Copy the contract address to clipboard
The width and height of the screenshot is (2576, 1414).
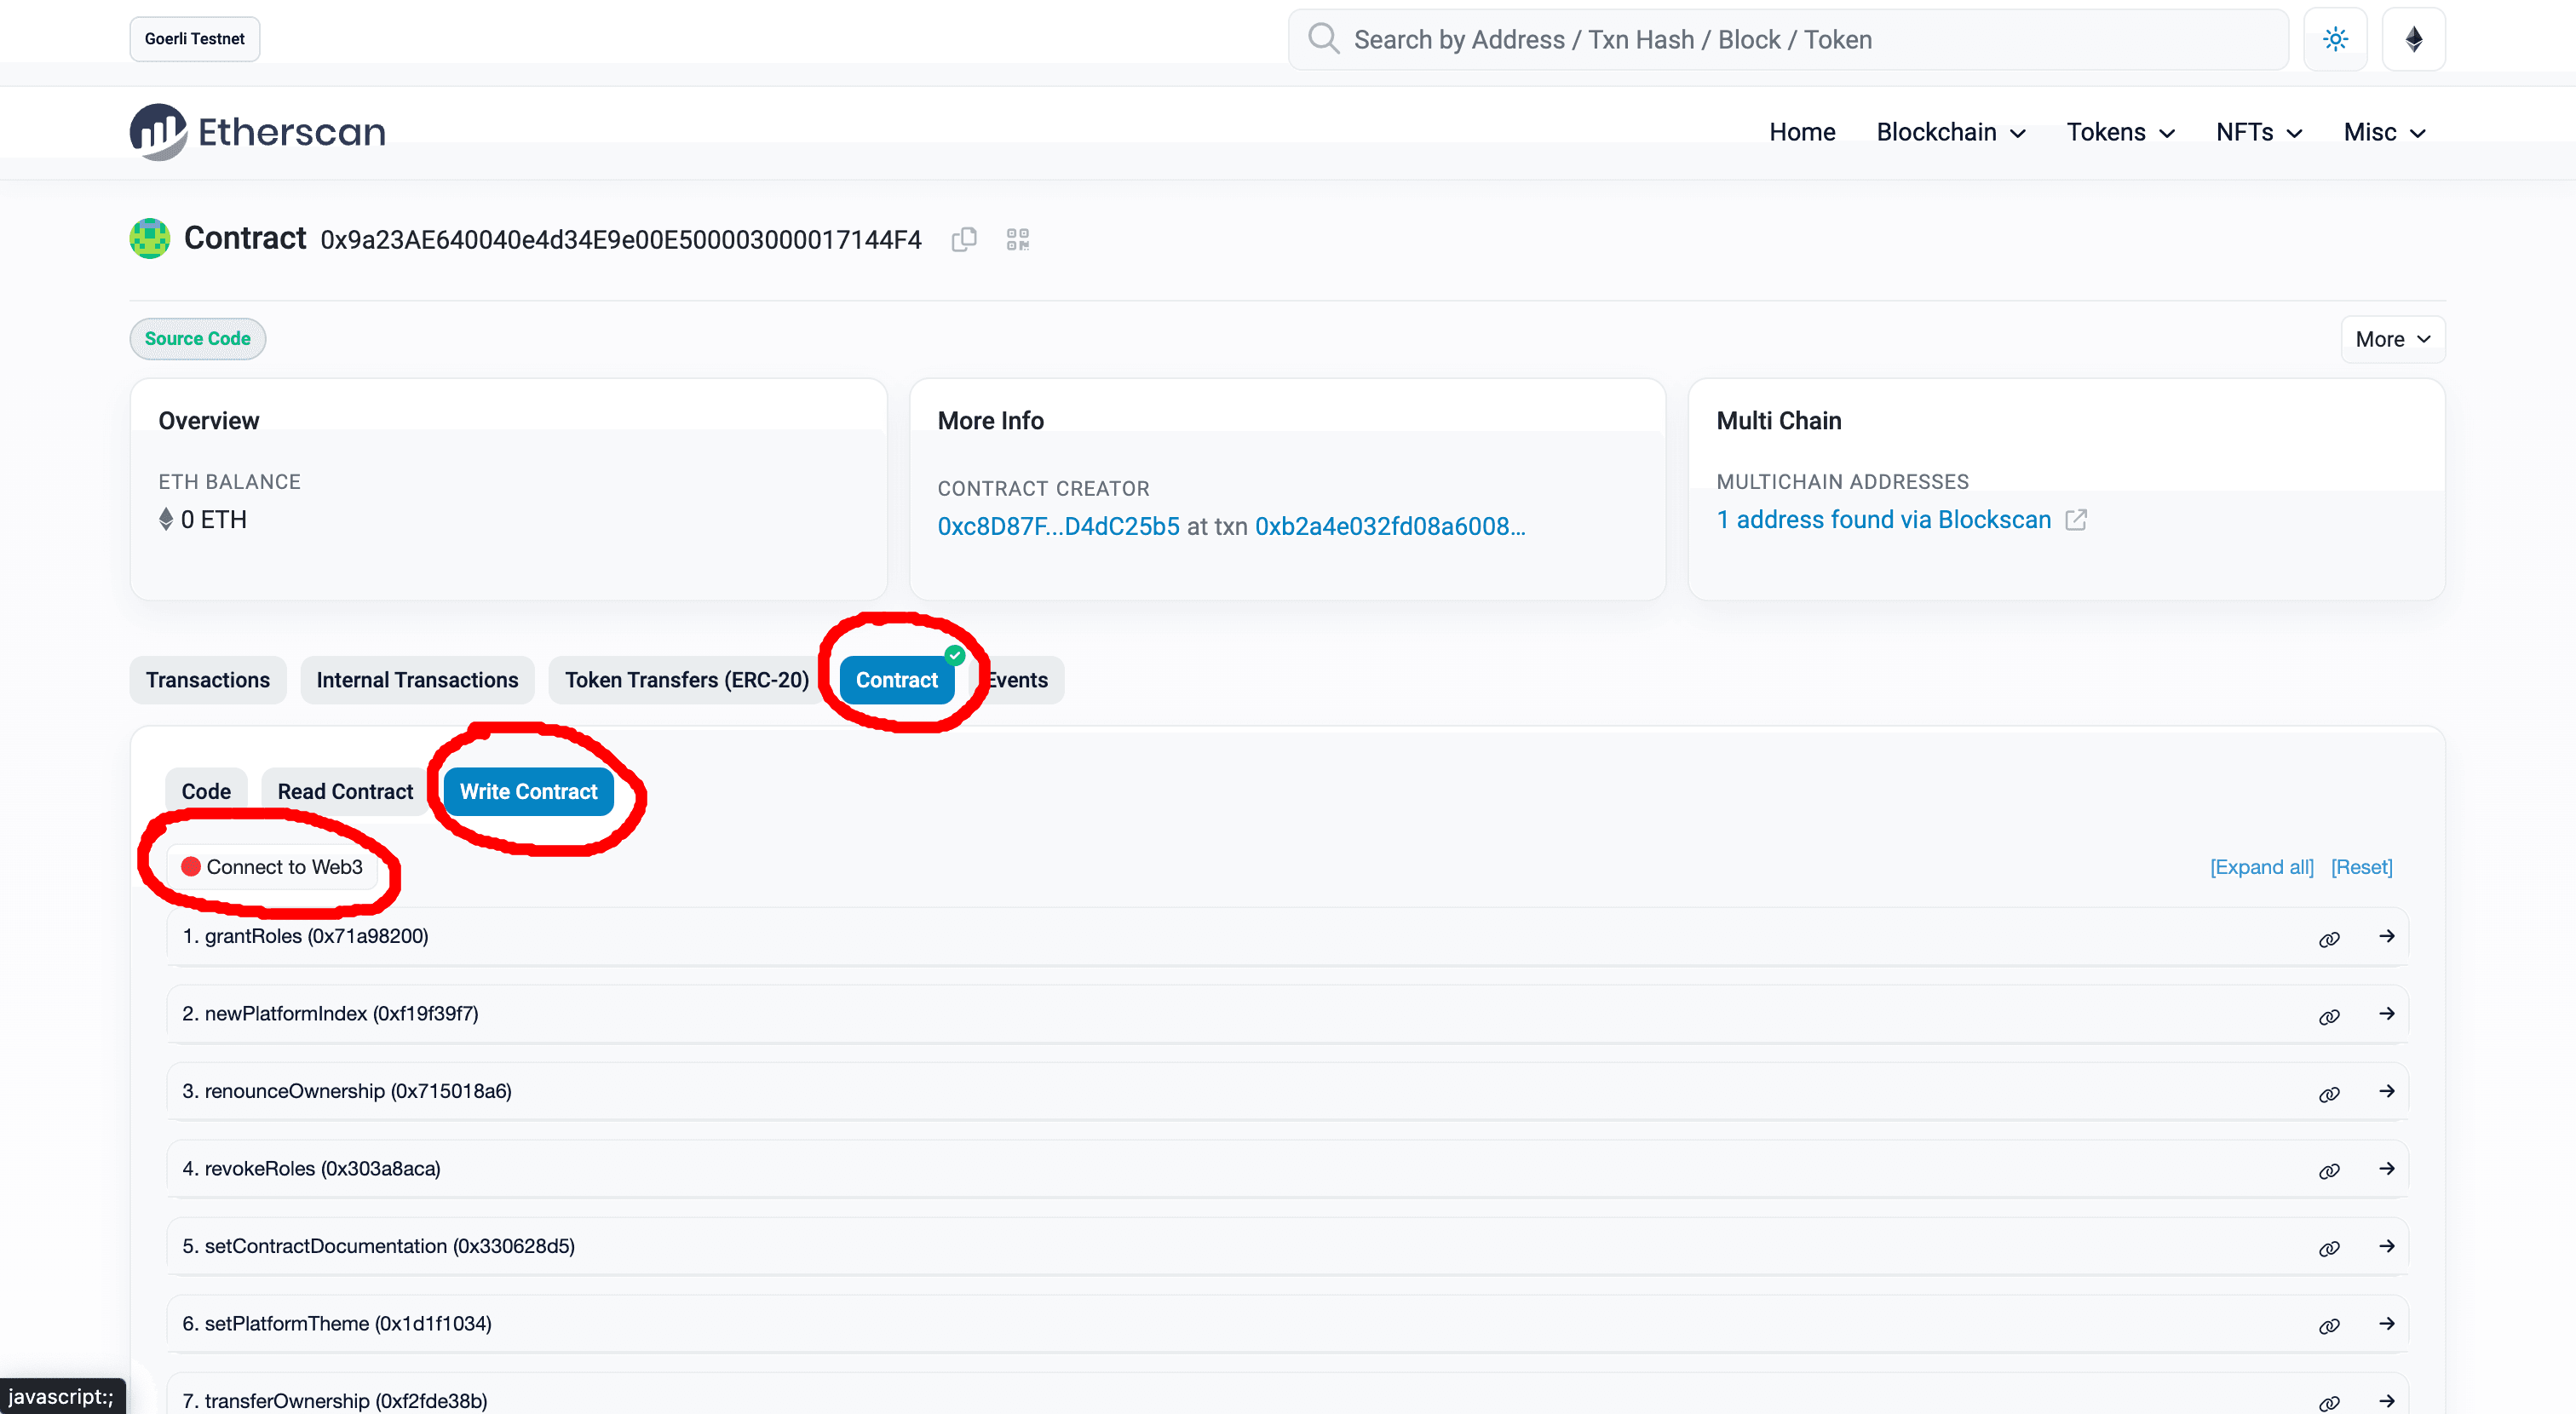tap(963, 239)
